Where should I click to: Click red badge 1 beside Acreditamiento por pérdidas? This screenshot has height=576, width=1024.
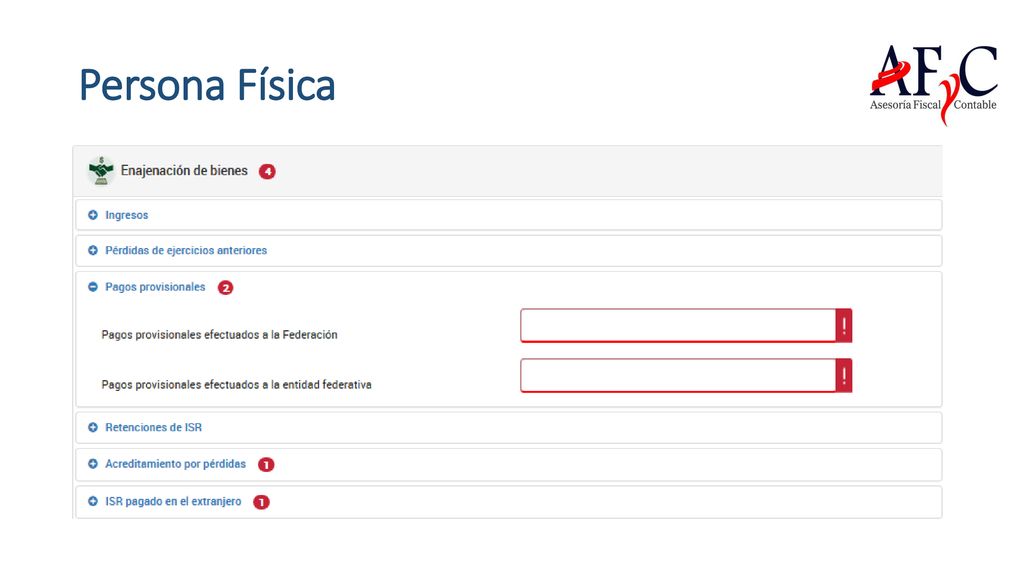coord(266,464)
